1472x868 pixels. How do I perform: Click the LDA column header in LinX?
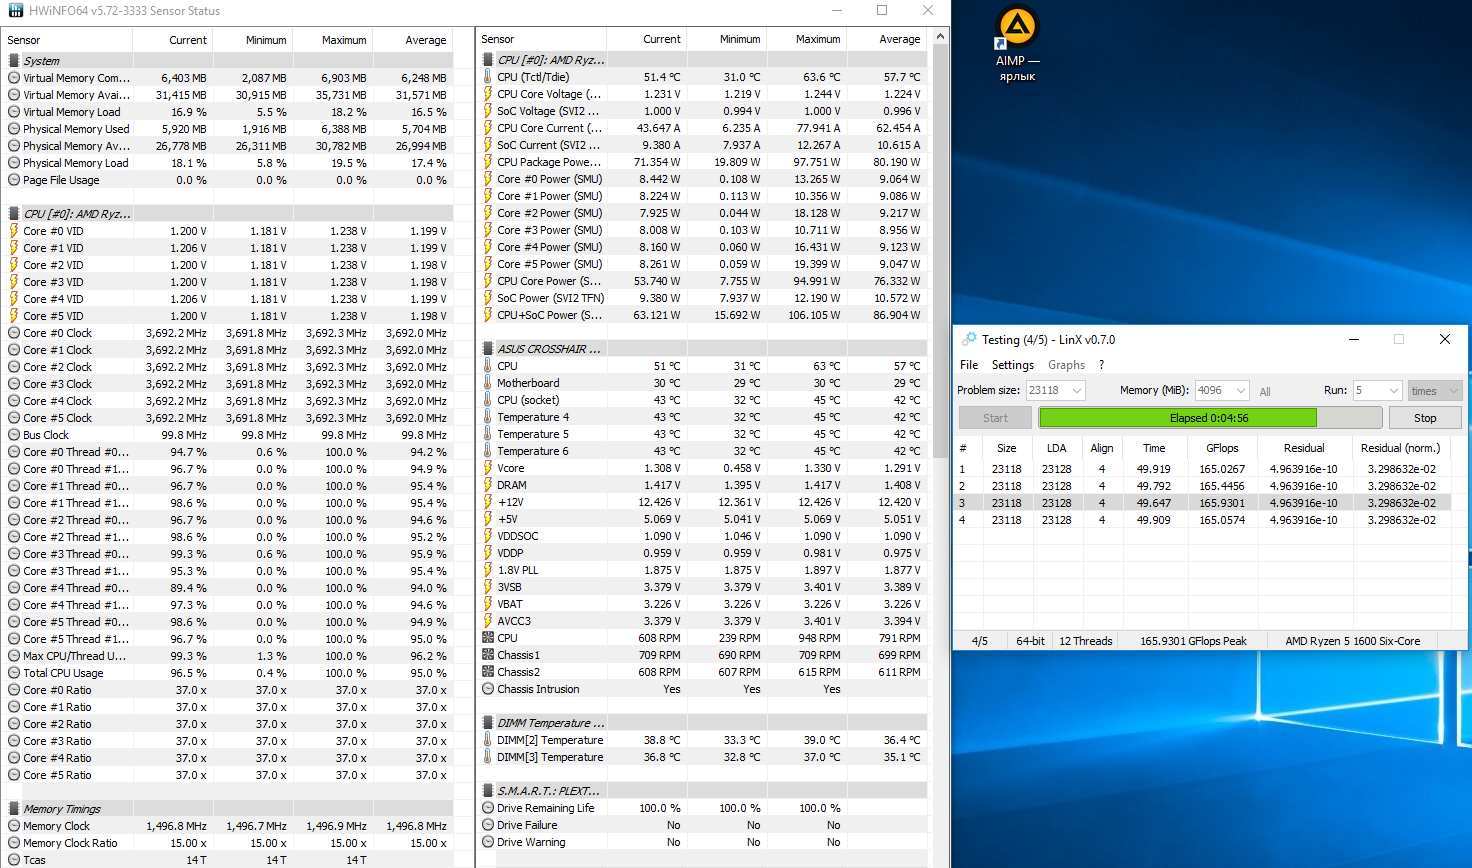point(1056,448)
